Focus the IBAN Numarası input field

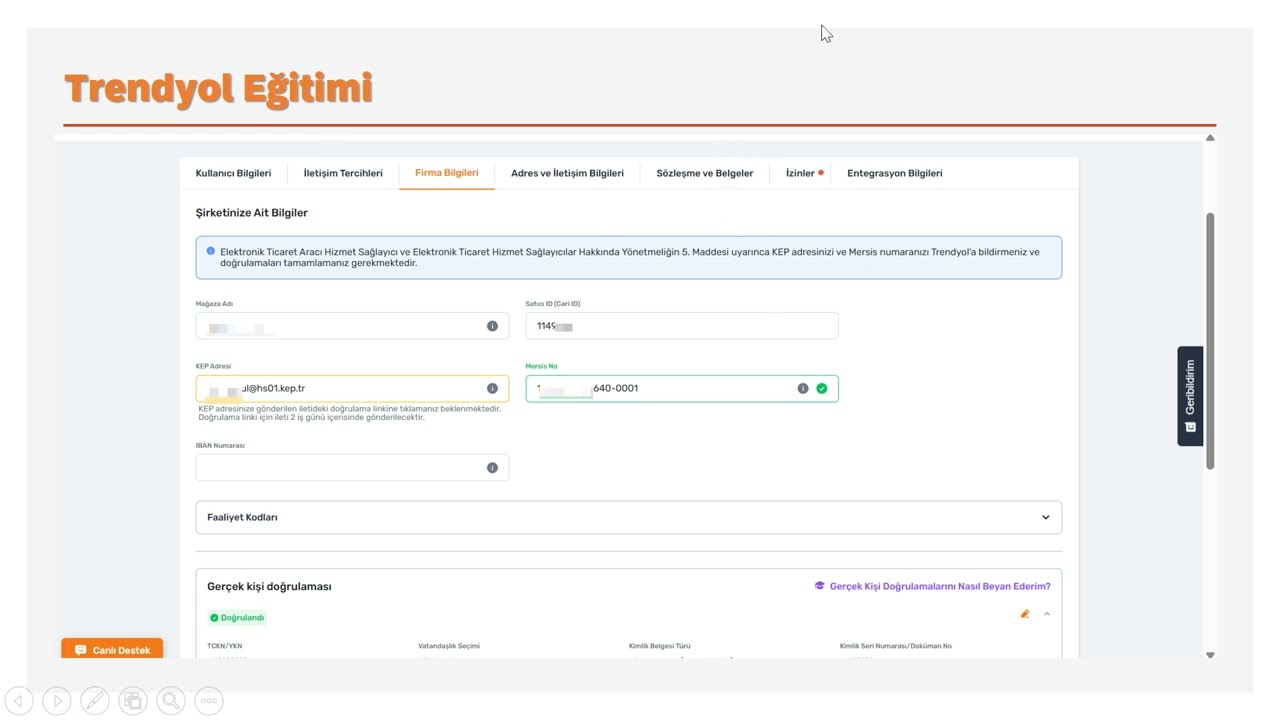(x=352, y=468)
